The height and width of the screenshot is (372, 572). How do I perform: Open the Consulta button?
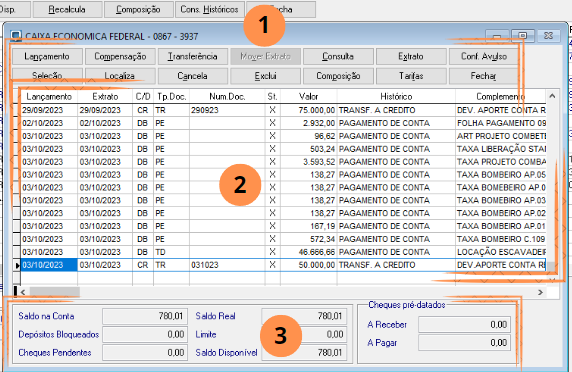338,57
